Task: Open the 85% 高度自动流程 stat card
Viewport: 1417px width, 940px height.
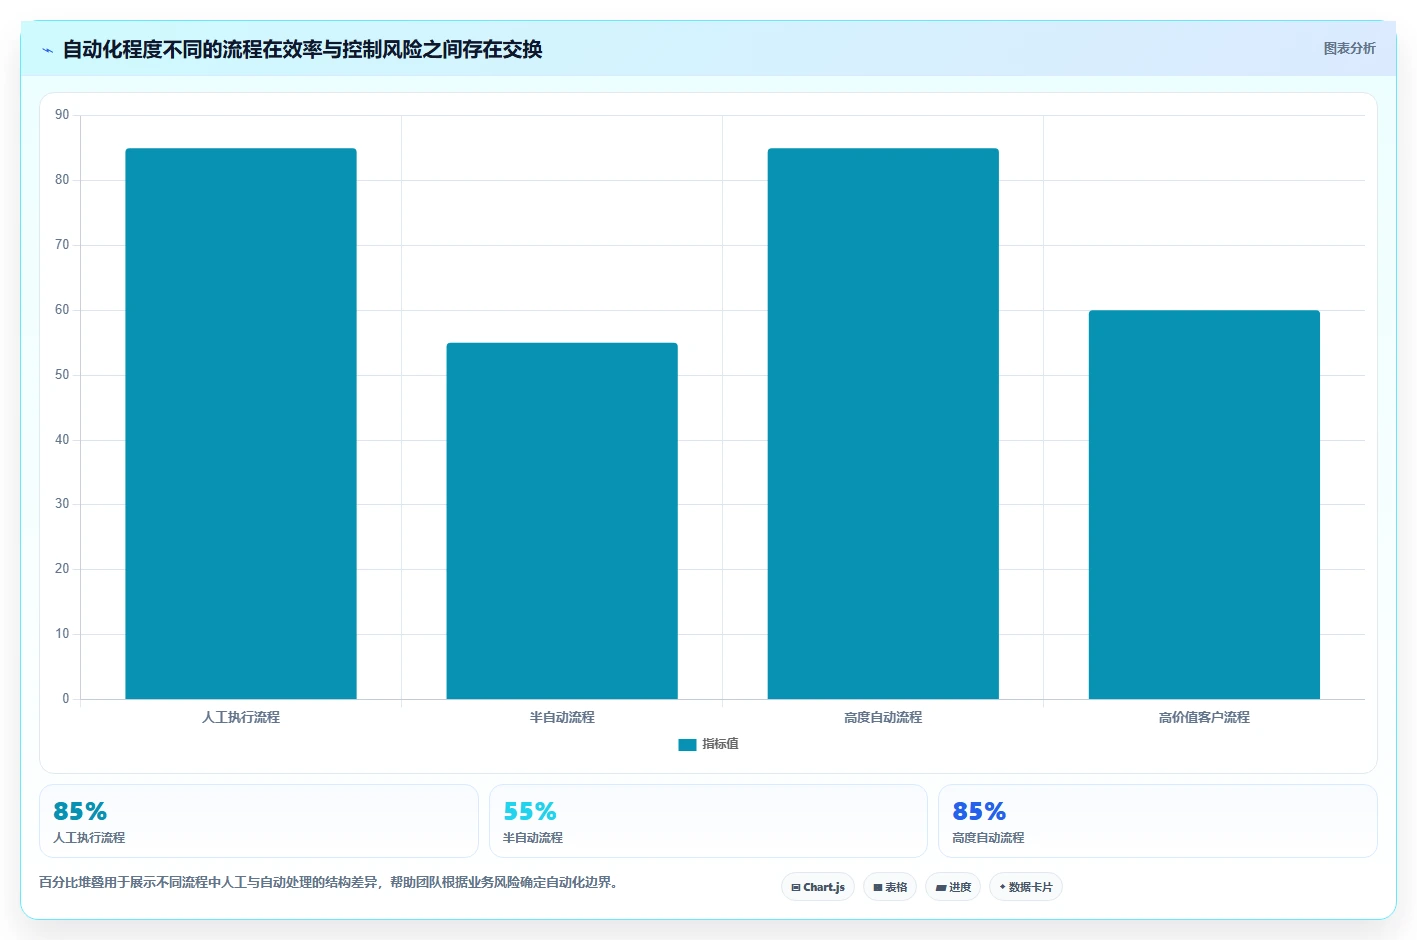Action: tap(1158, 821)
